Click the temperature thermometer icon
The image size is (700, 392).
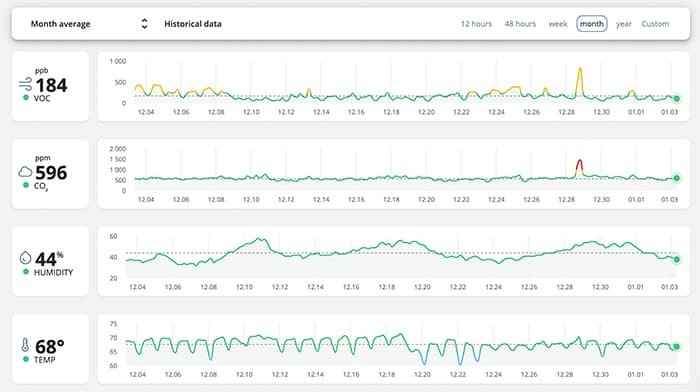[x=25, y=345]
